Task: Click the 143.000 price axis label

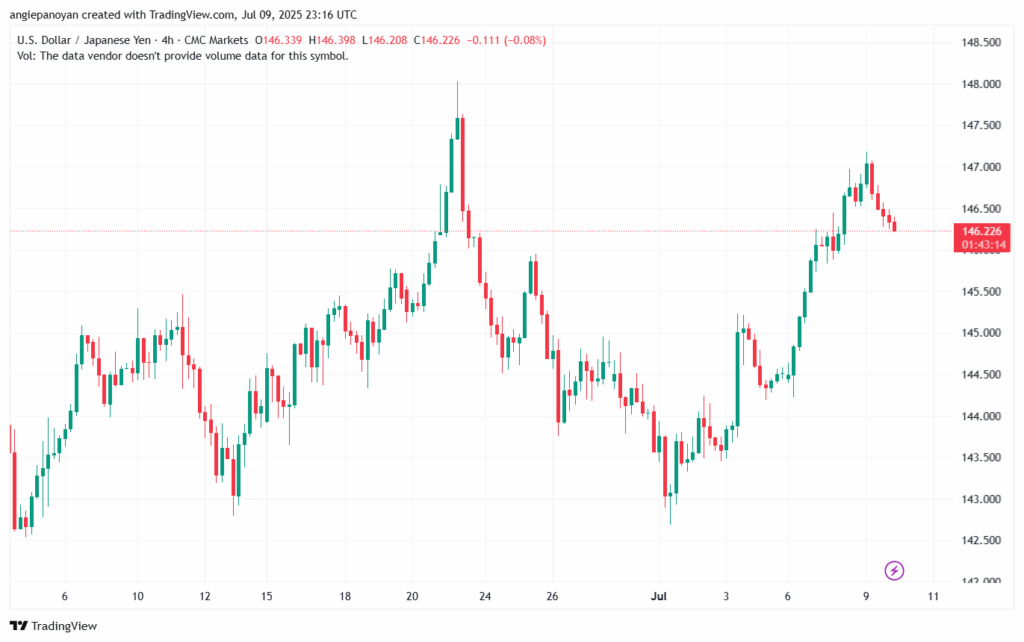Action: point(981,500)
